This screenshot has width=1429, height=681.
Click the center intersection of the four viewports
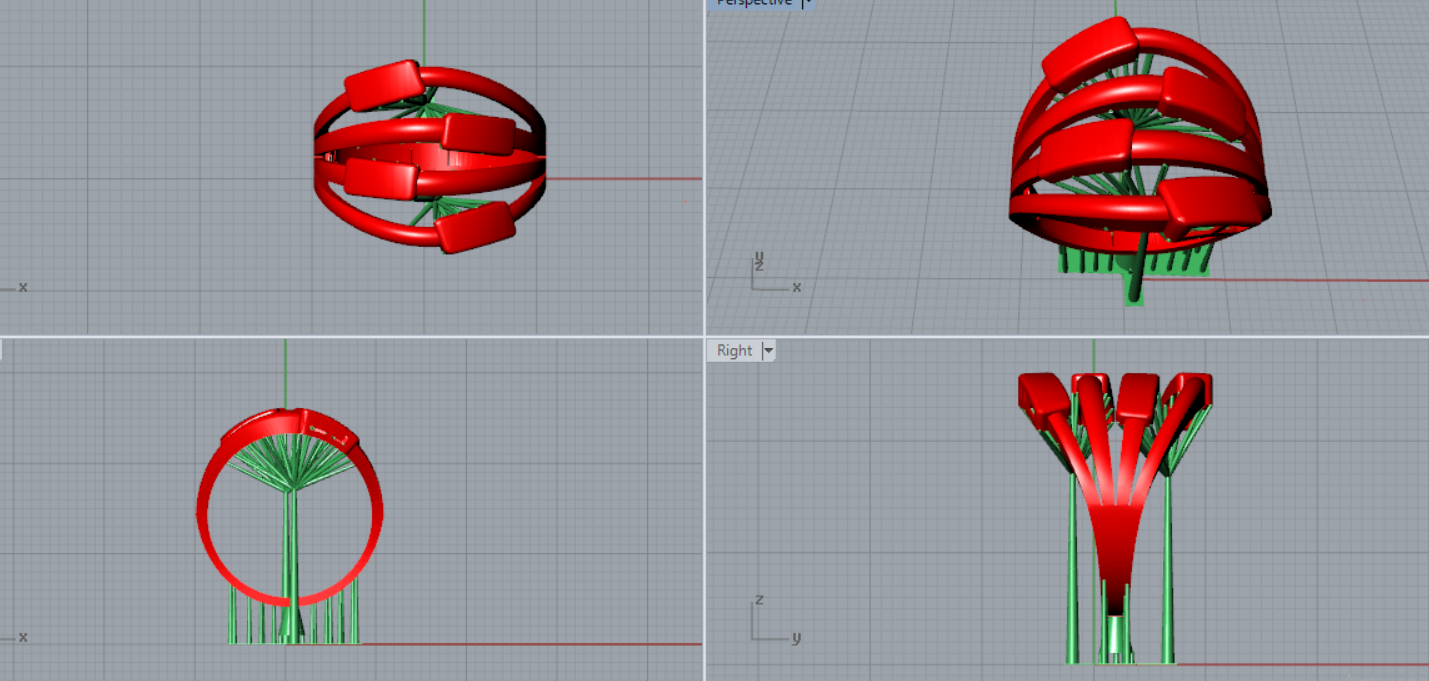[704, 336]
